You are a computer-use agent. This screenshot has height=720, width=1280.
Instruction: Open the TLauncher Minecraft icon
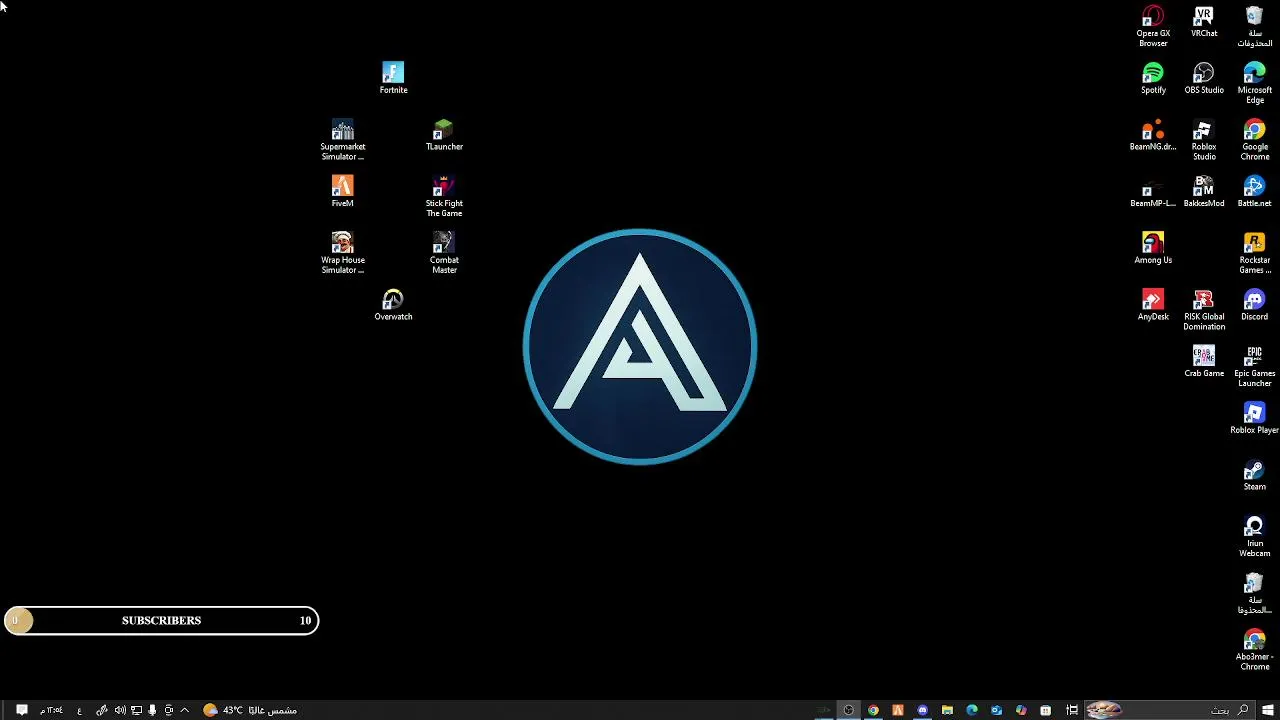point(444,135)
